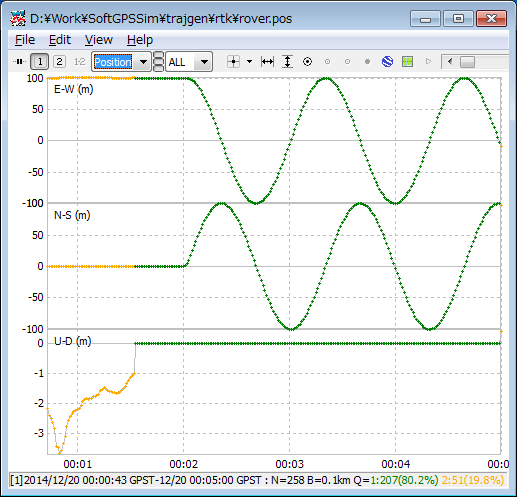The width and height of the screenshot is (517, 497).
Task: Click the show center cursor icon
Action: click(233, 62)
